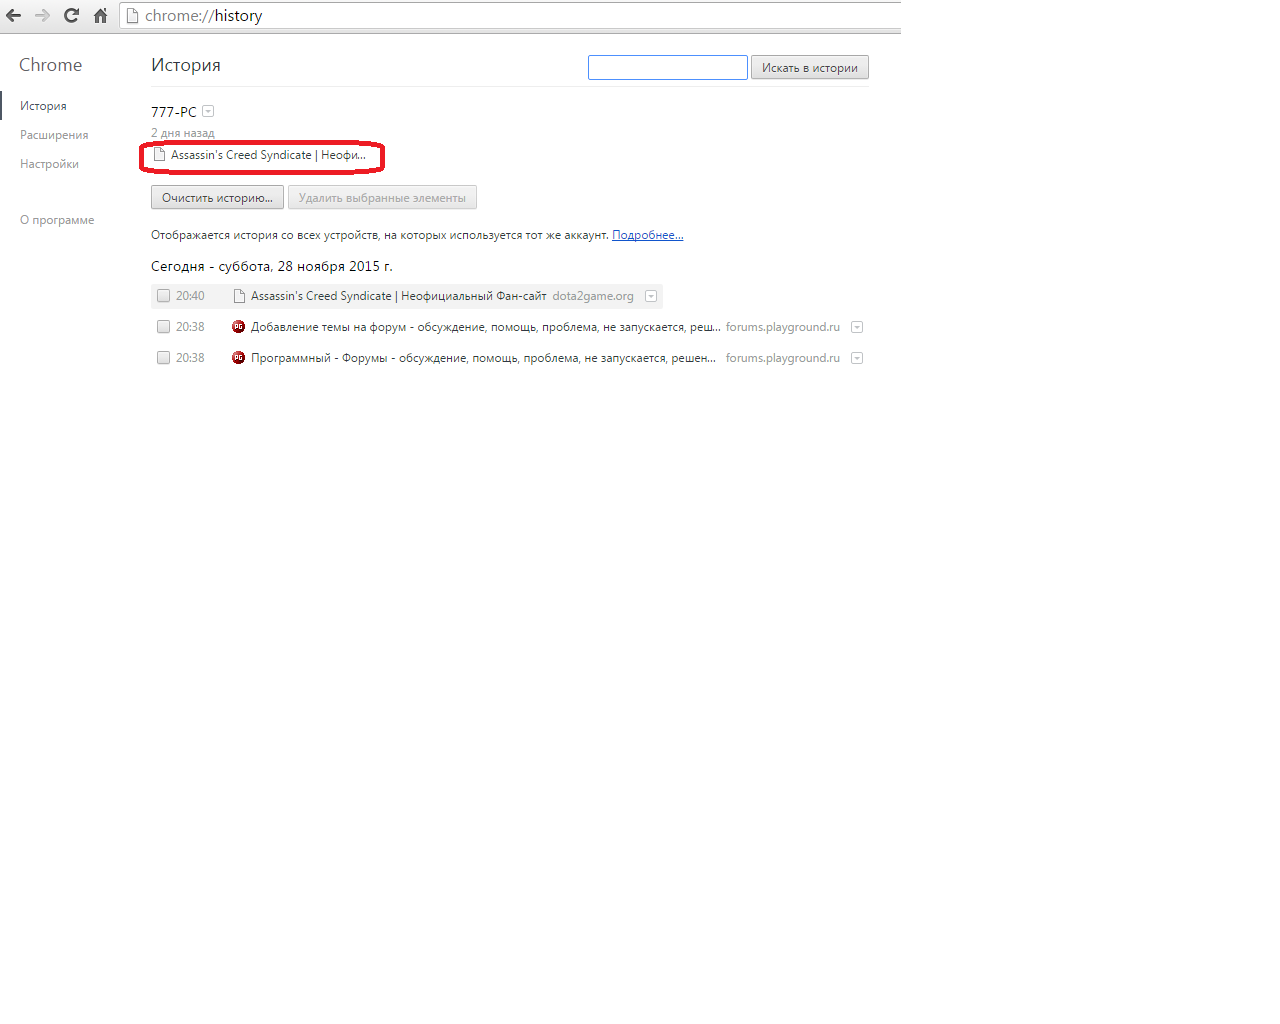Click the '2 дня назад' label

point(183,133)
